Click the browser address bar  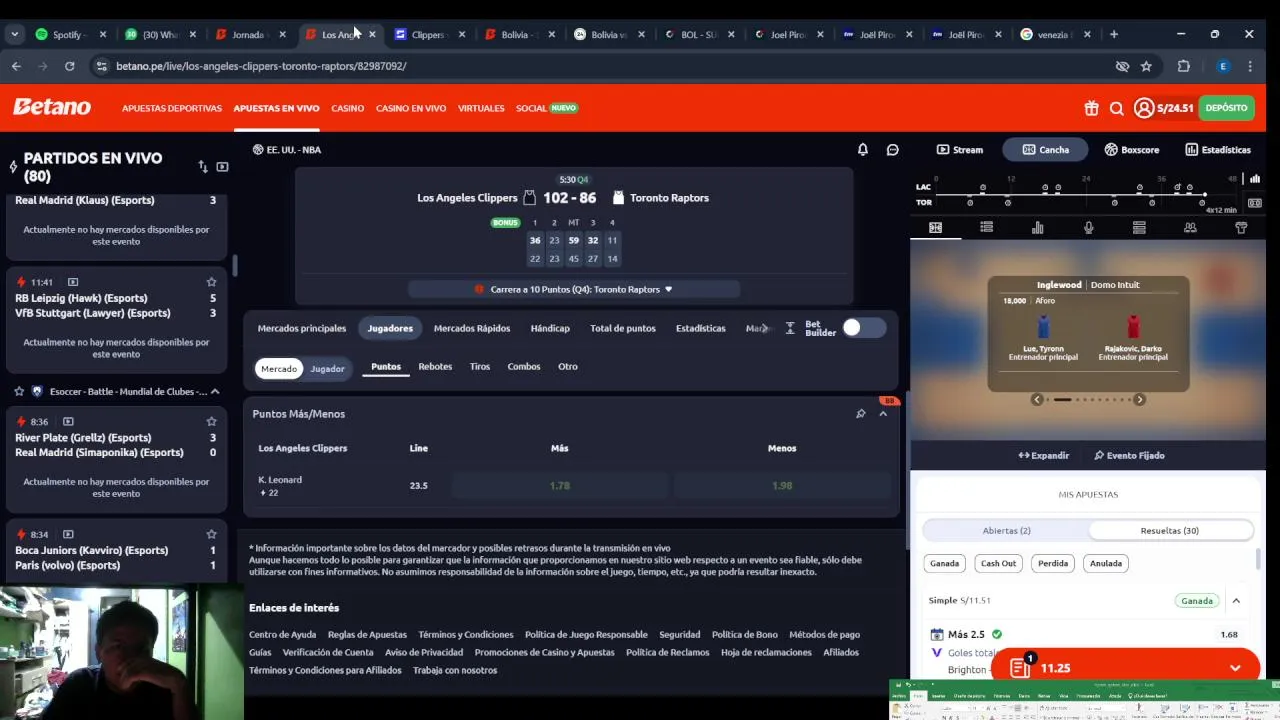pyautogui.click(x=600, y=66)
